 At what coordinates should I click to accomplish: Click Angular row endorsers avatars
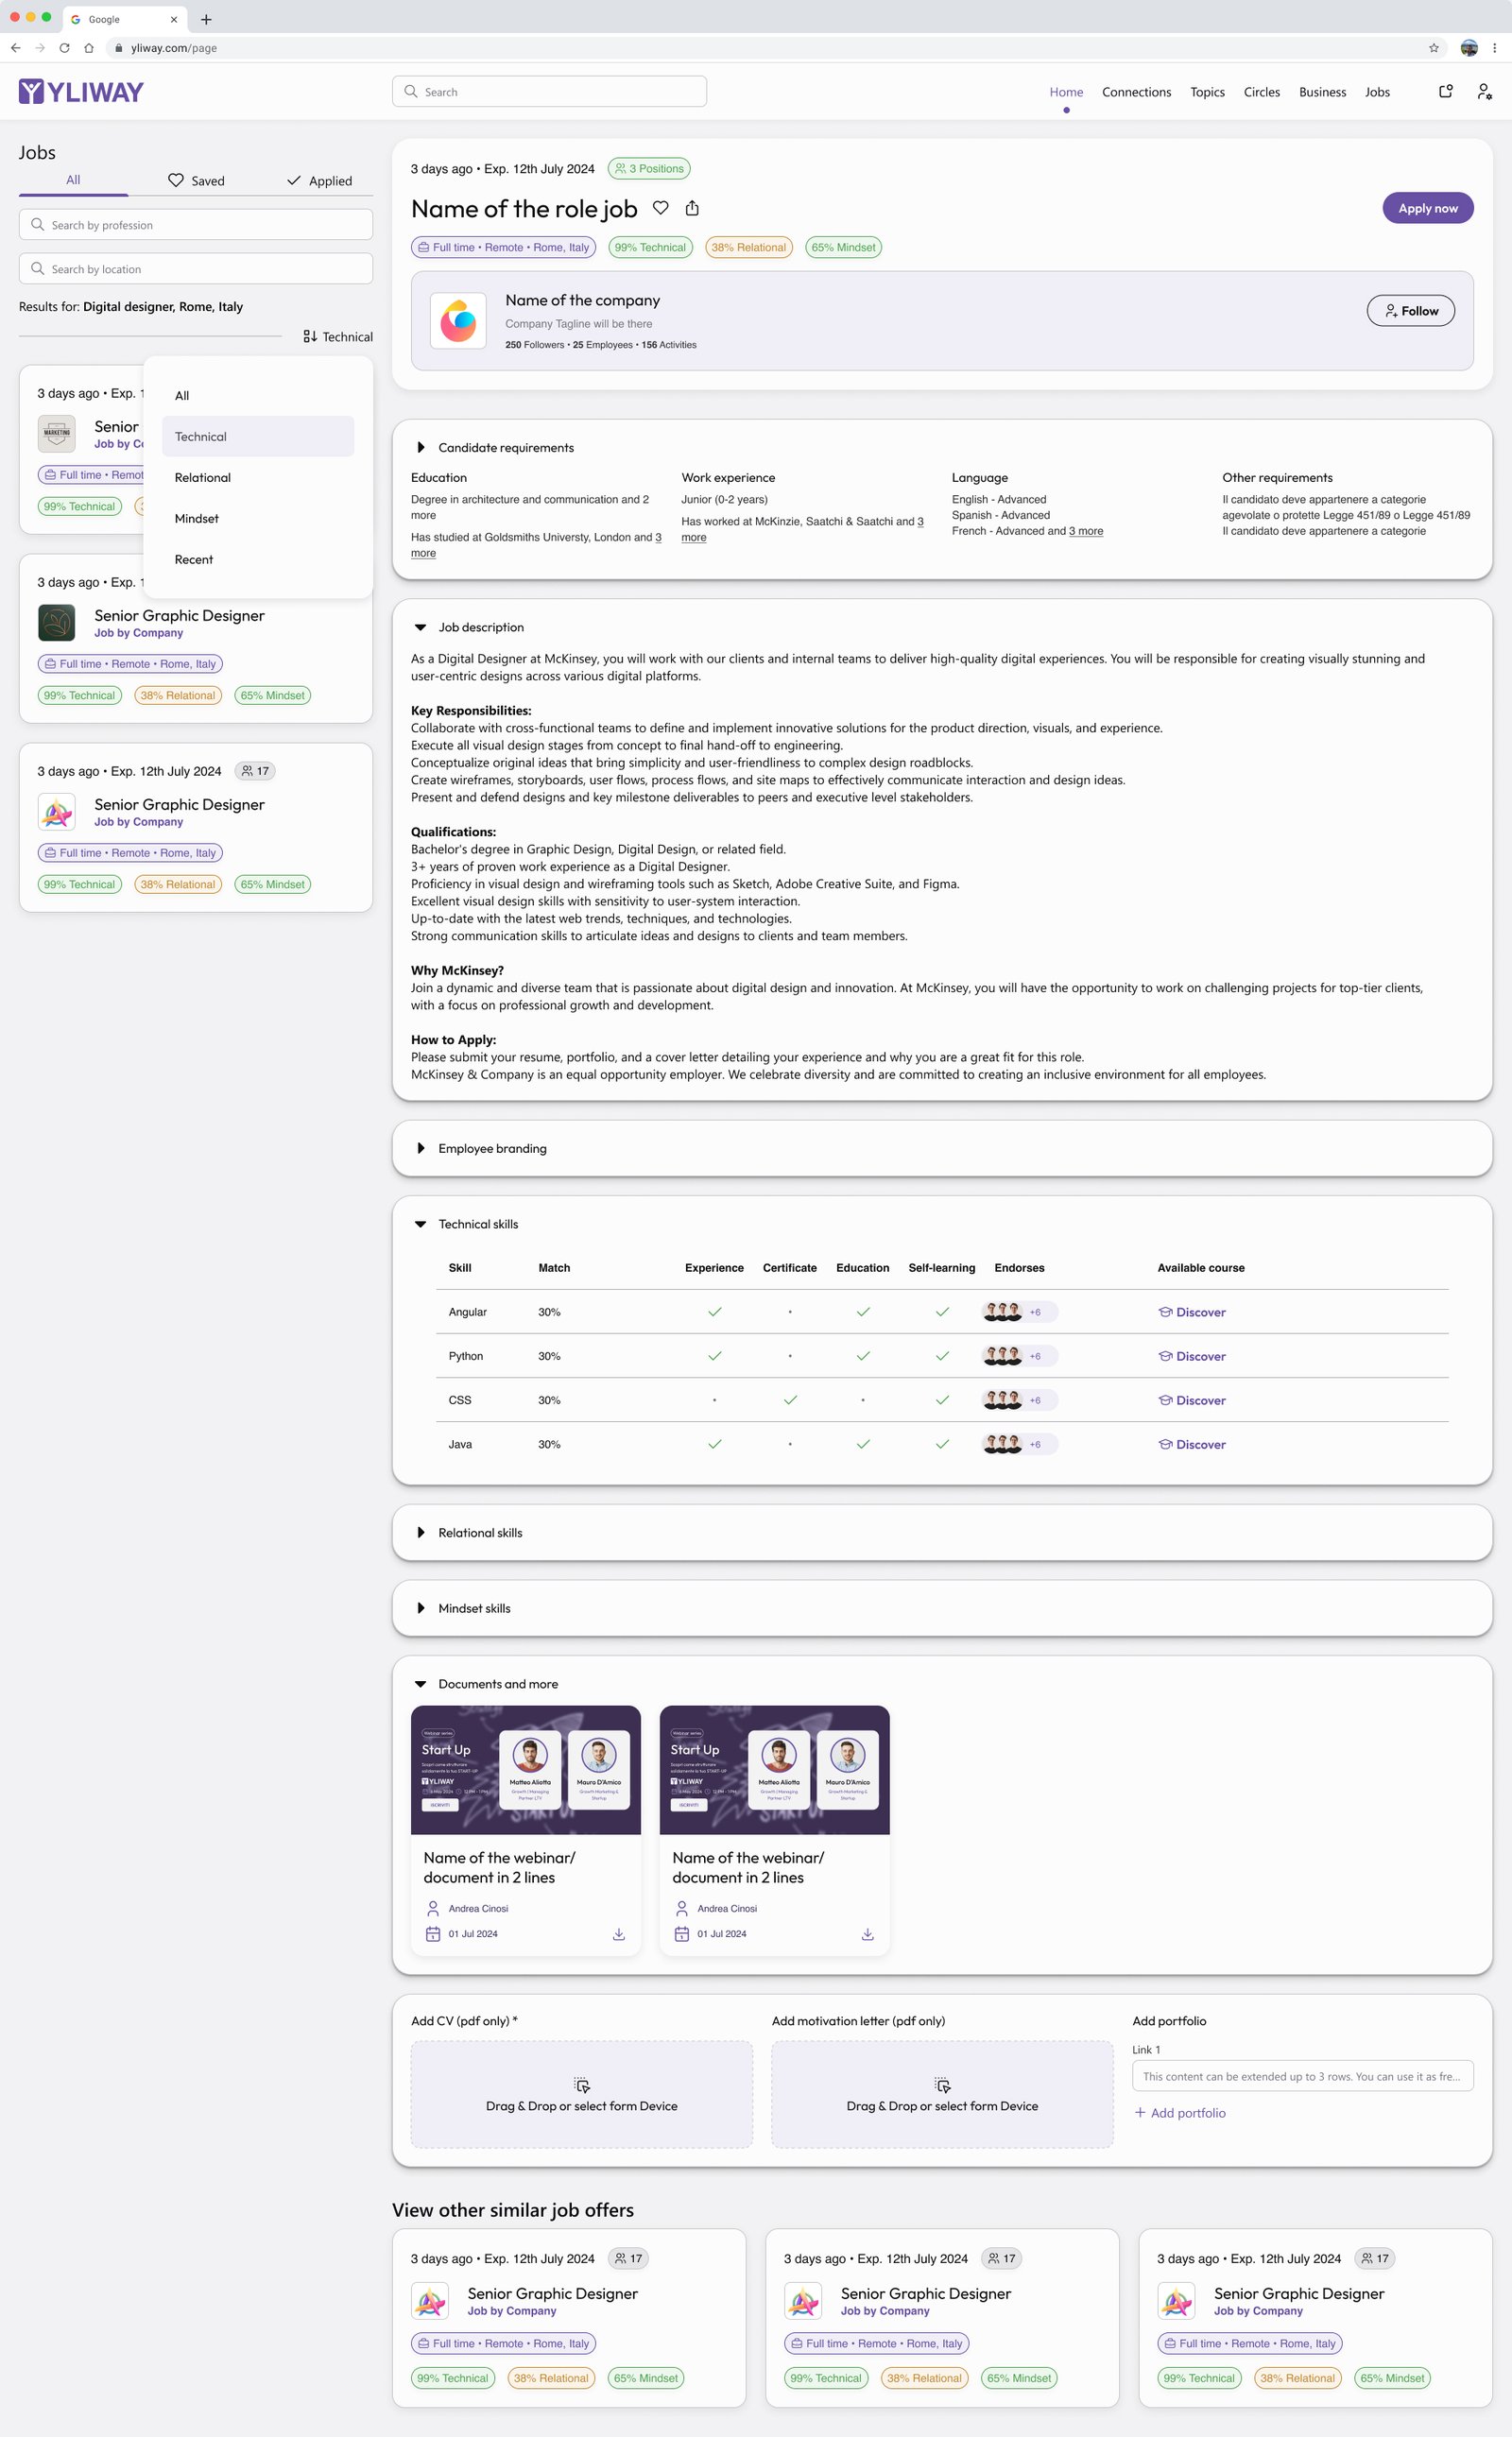click(1003, 1312)
